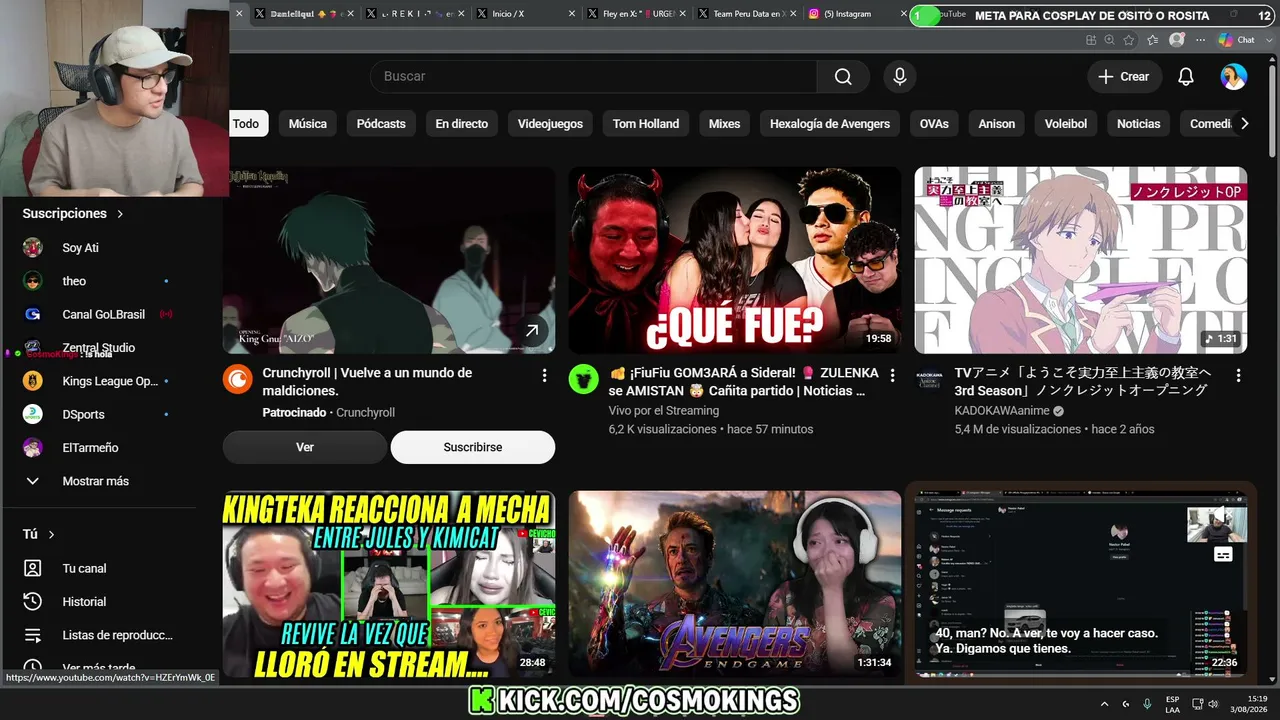
Task: Select the Noticias filter chip
Action: (1139, 124)
